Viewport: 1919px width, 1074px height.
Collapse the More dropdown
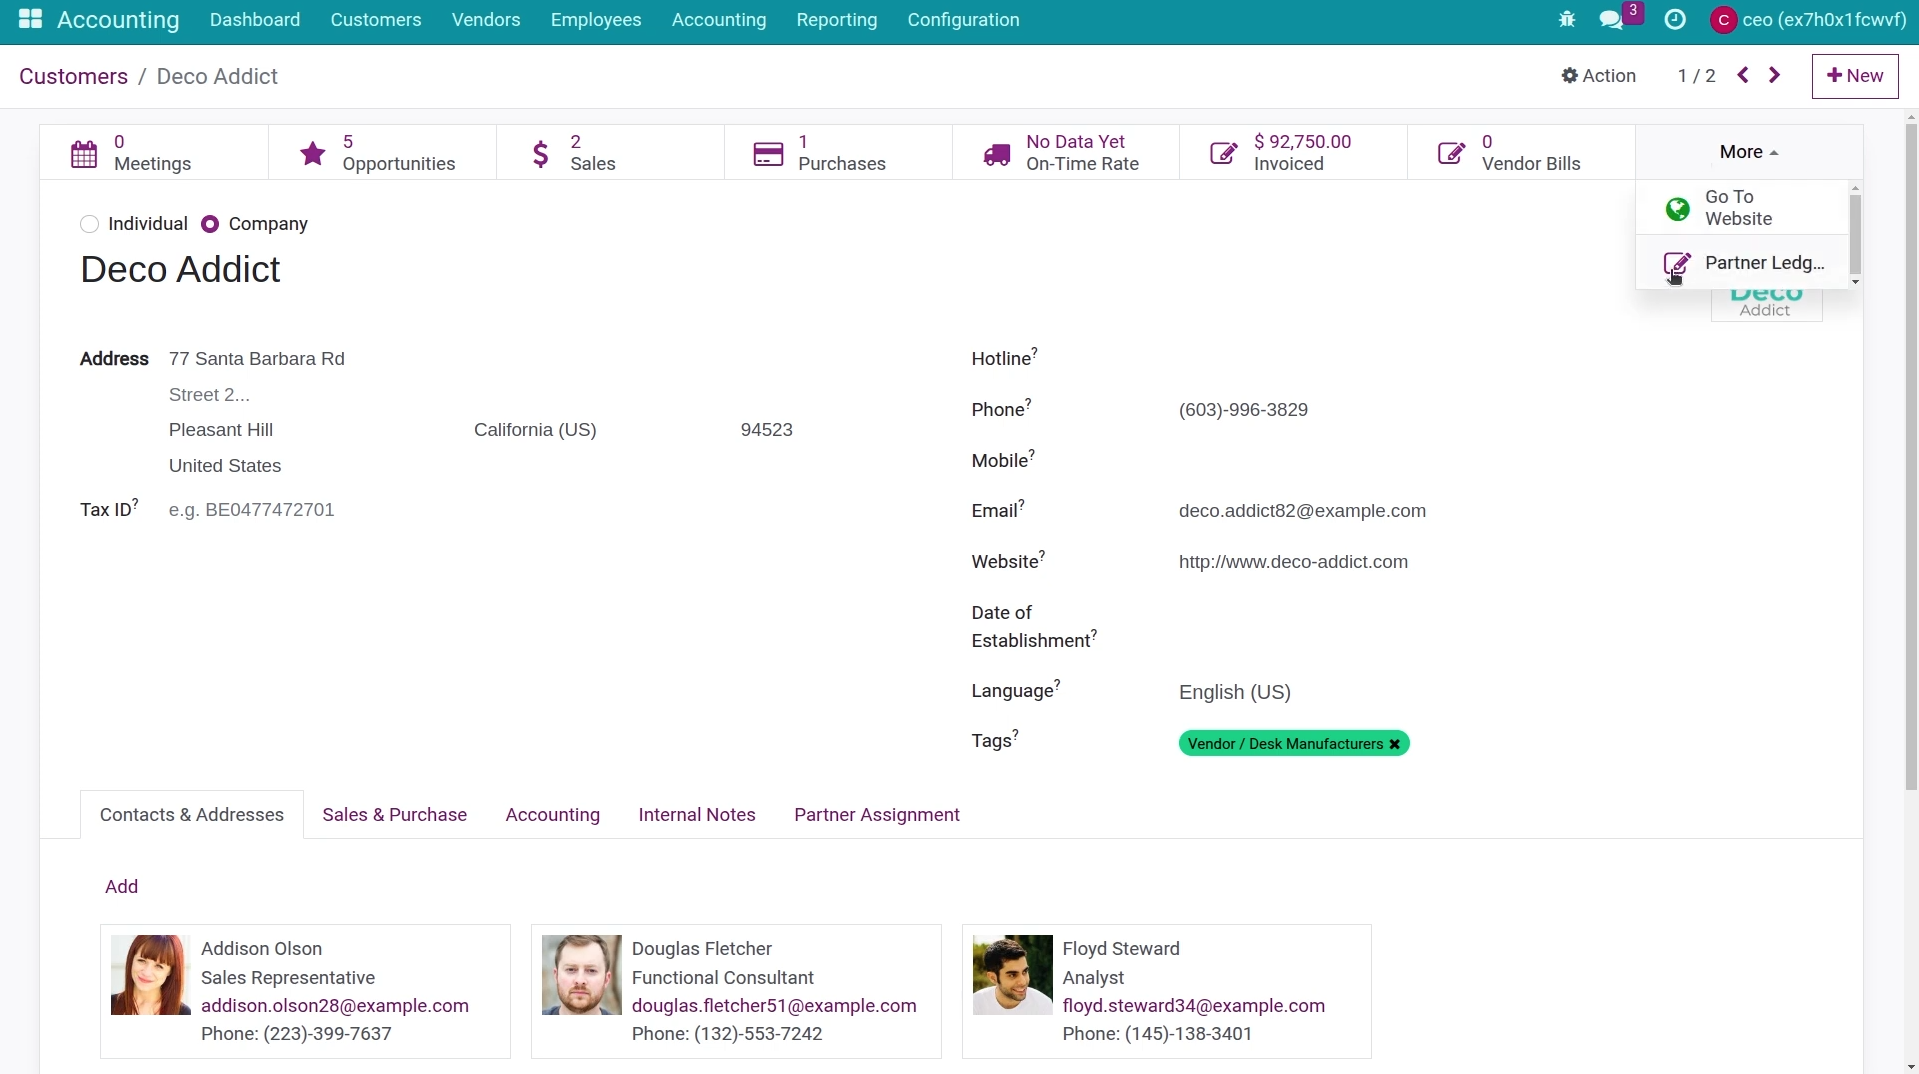tap(1747, 152)
